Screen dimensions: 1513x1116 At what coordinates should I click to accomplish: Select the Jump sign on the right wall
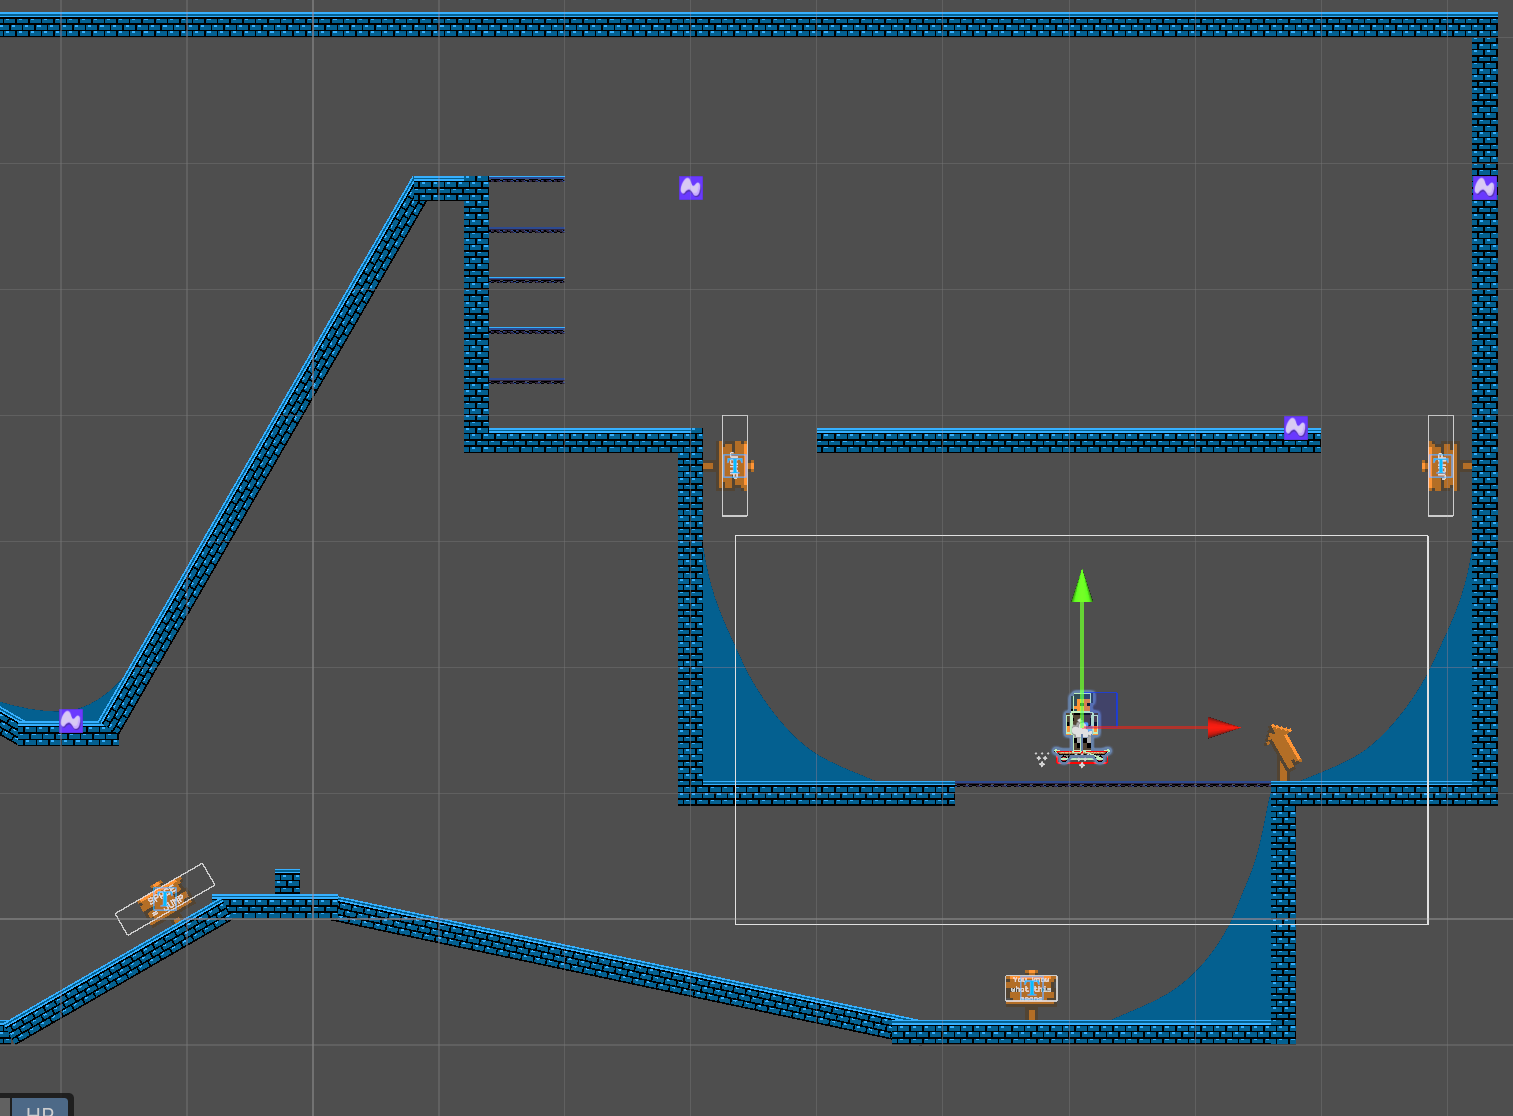point(1443,466)
